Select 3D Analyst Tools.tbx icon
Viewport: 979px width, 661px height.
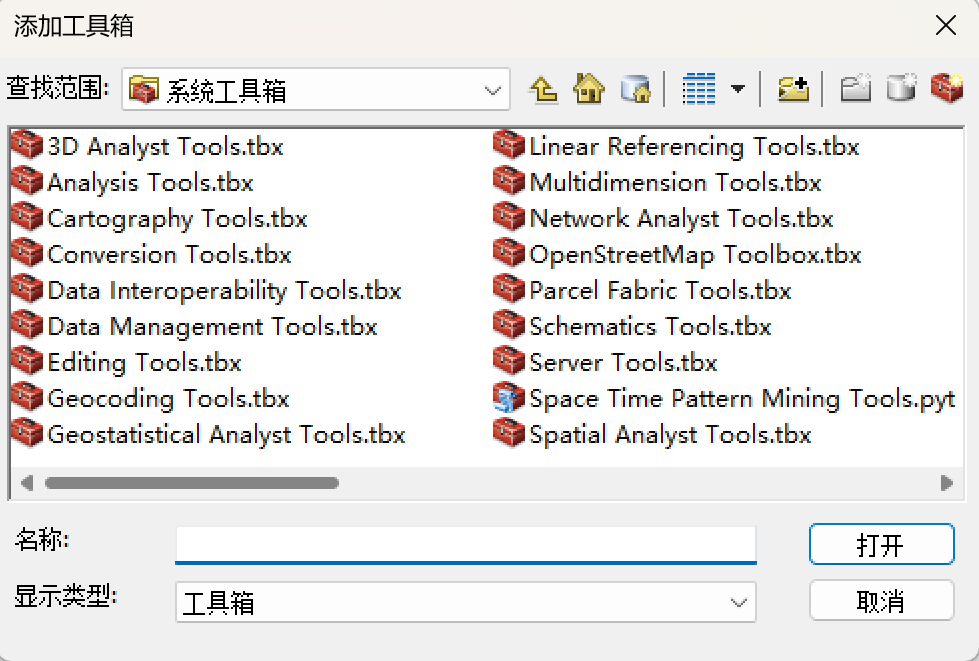point(27,145)
